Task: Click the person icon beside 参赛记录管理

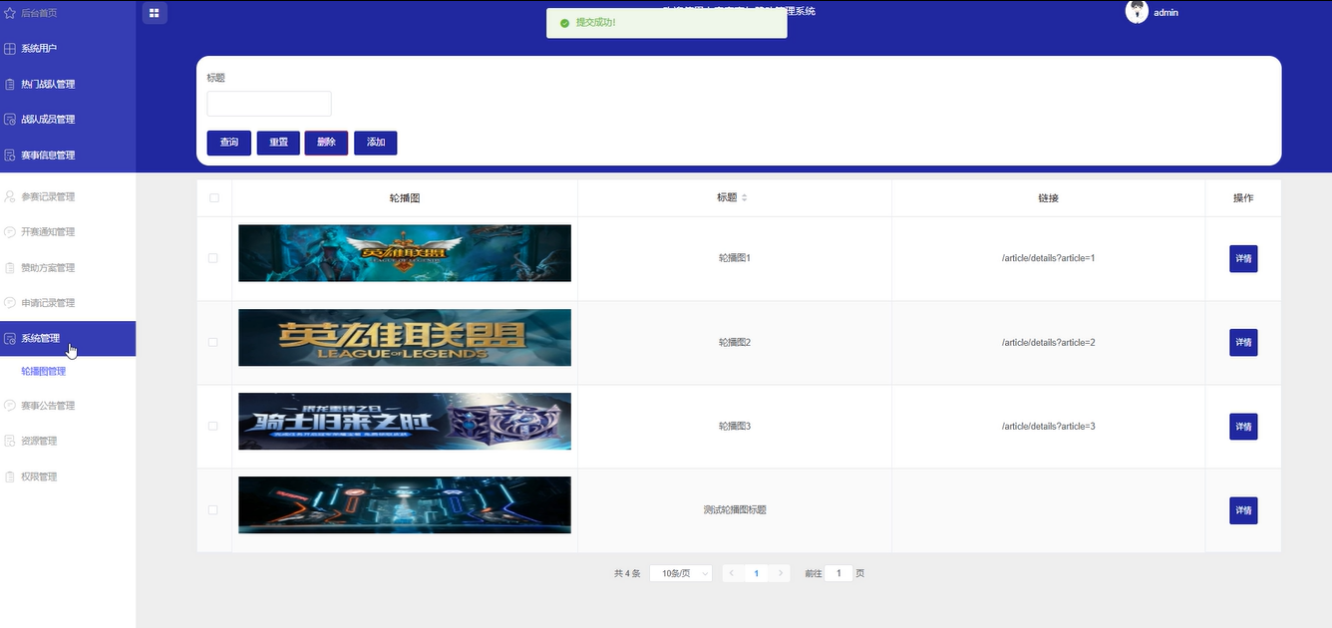Action: 10,196
